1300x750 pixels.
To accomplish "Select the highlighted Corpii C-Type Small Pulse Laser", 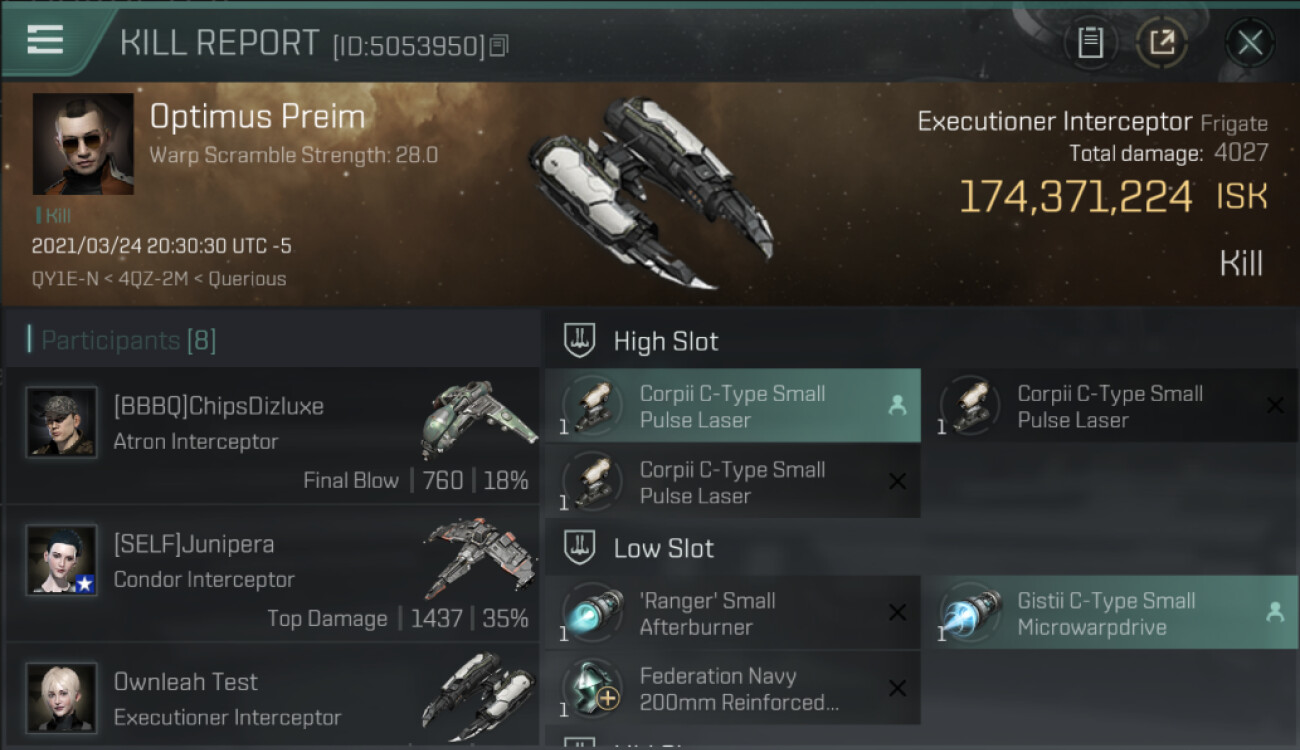I will click(x=732, y=406).
